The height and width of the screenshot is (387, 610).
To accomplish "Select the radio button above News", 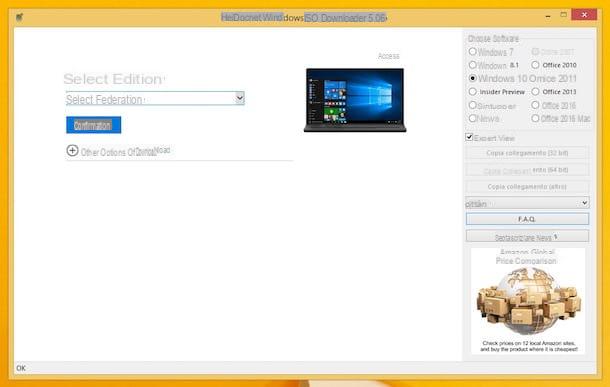I will pos(472,105).
